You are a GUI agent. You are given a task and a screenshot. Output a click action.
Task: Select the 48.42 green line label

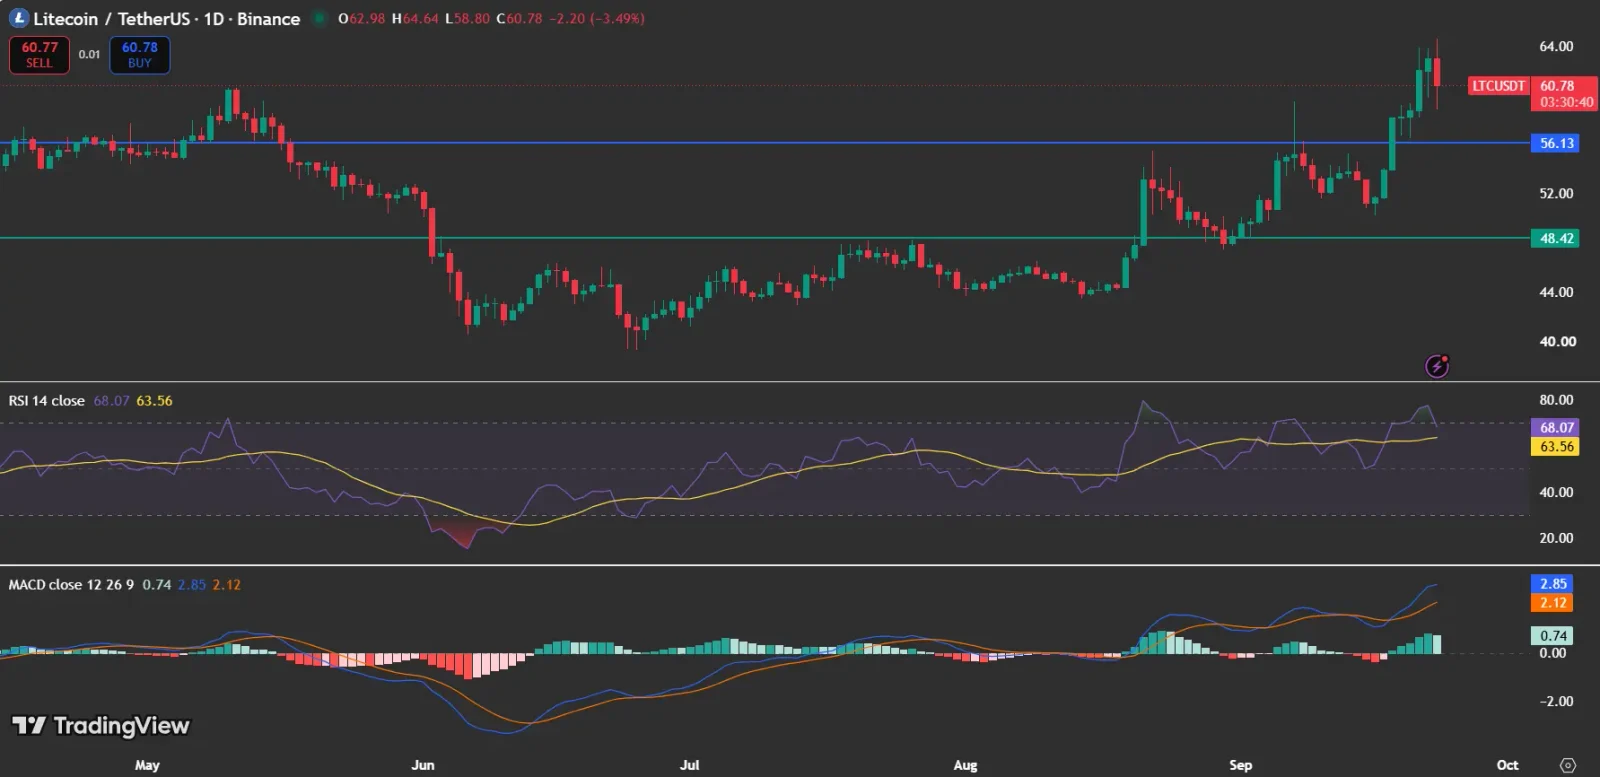[x=1557, y=238]
